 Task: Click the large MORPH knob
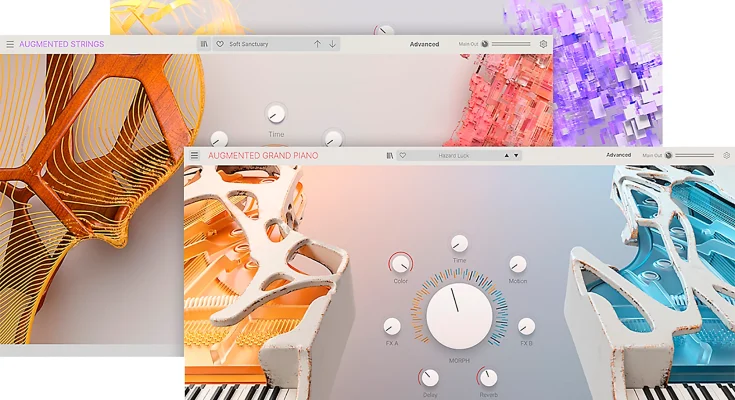pyautogui.click(x=459, y=314)
